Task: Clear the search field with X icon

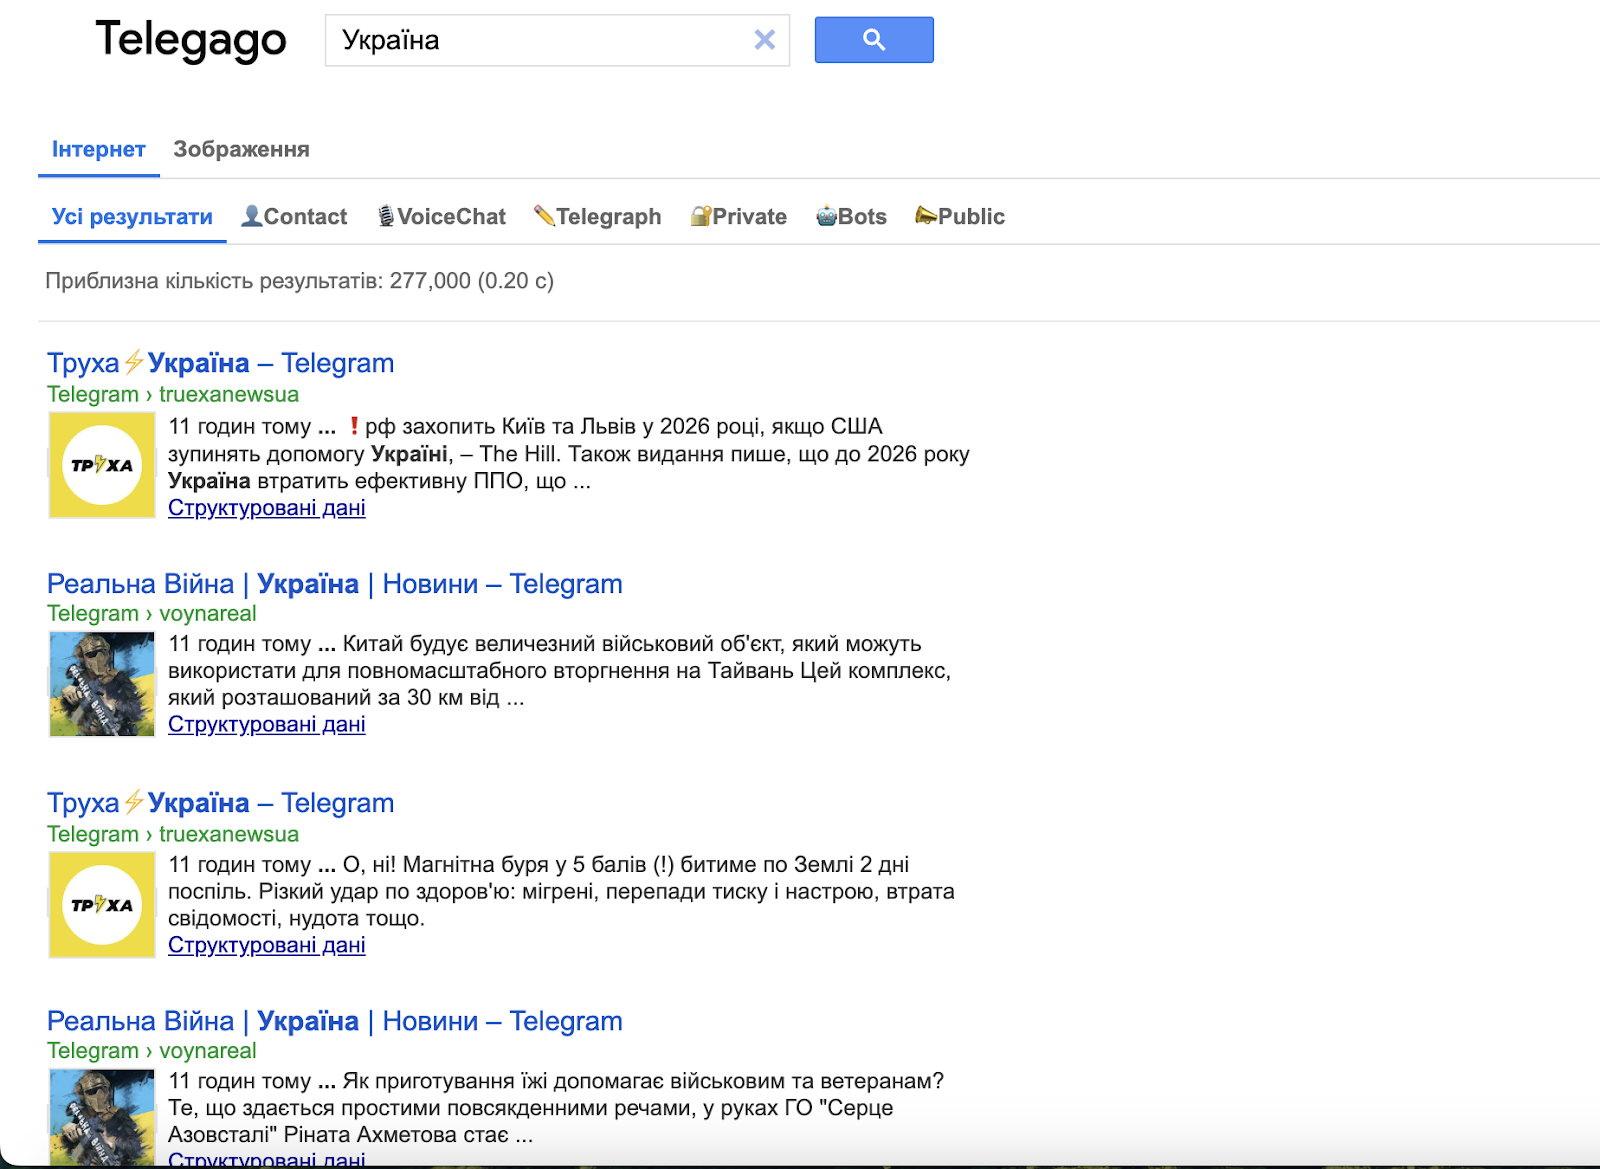Action: click(764, 40)
